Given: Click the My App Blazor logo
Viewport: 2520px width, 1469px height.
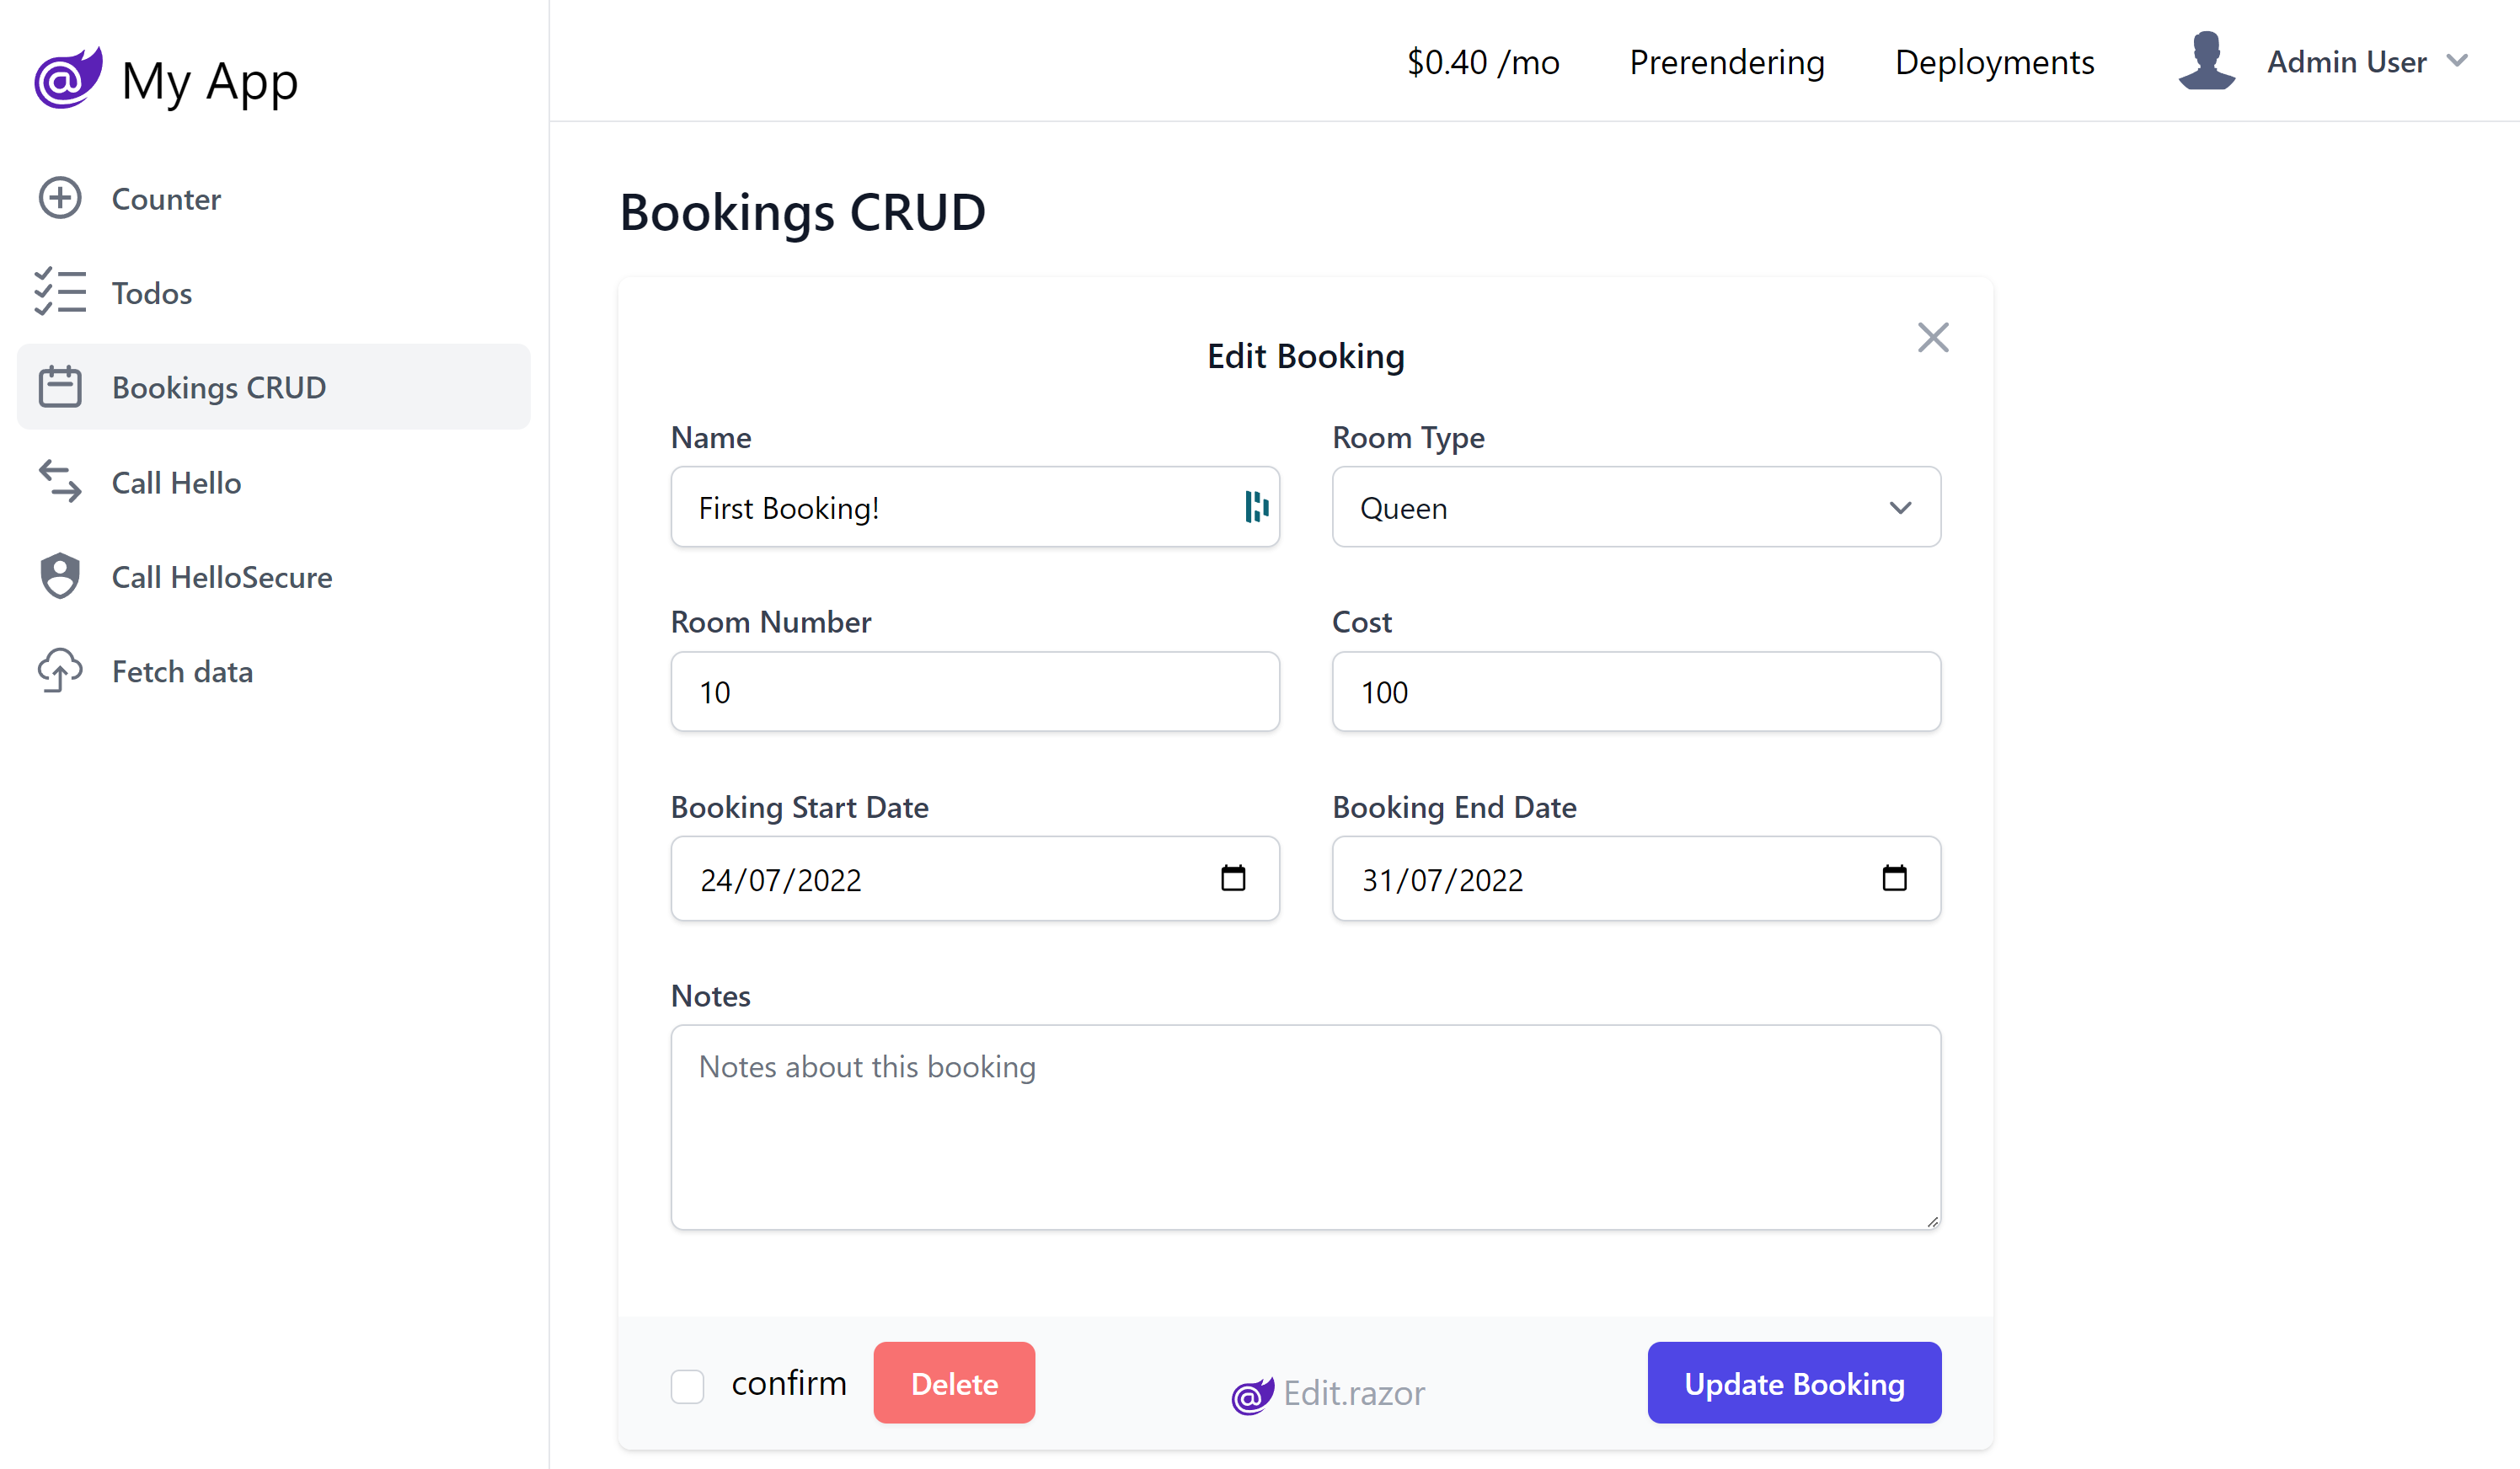Looking at the screenshot, I should [x=68, y=78].
